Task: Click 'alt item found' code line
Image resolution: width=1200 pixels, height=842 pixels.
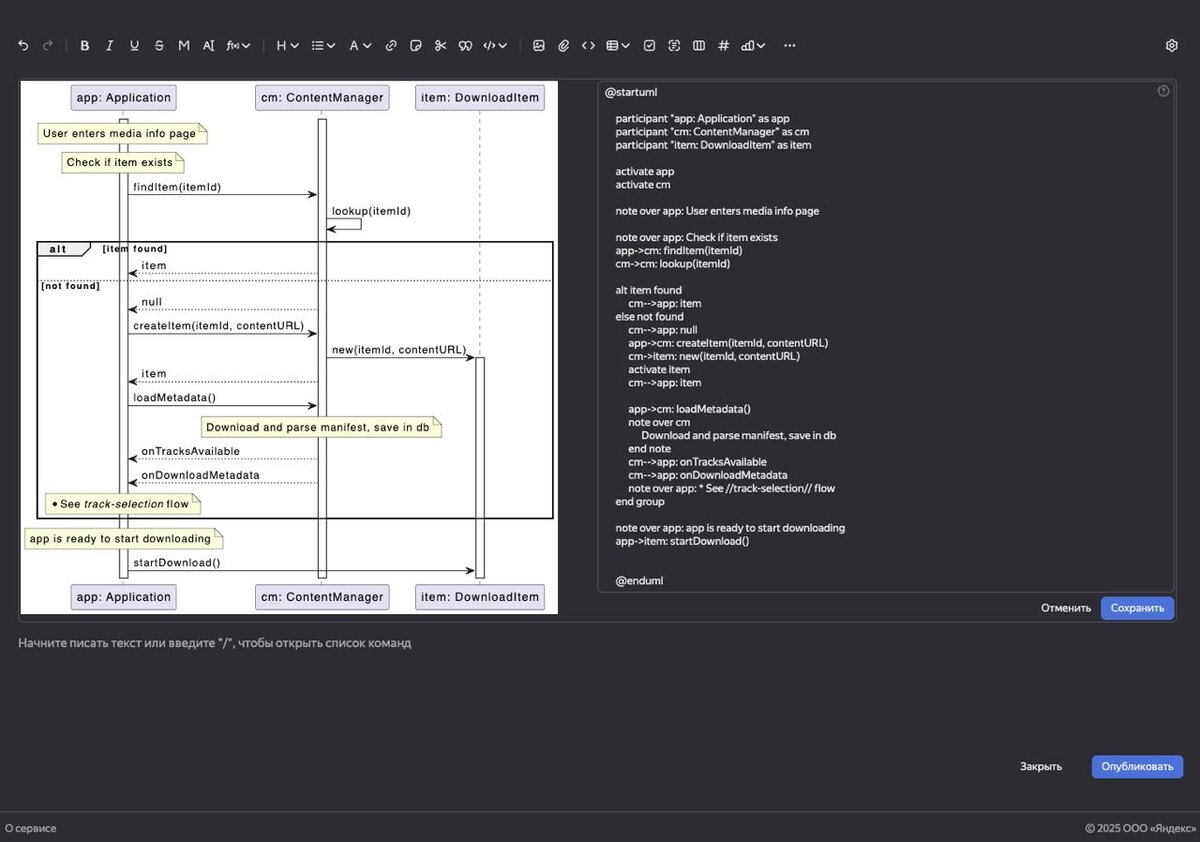Action: click(648, 290)
